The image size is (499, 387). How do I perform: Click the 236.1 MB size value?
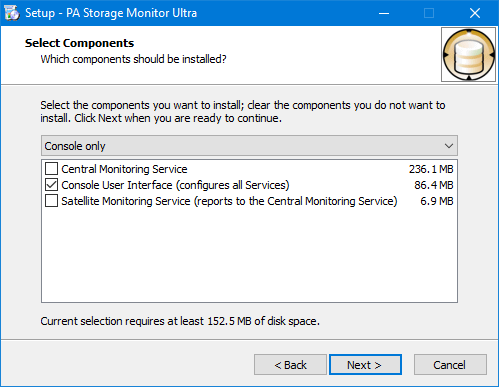pyautogui.click(x=431, y=169)
